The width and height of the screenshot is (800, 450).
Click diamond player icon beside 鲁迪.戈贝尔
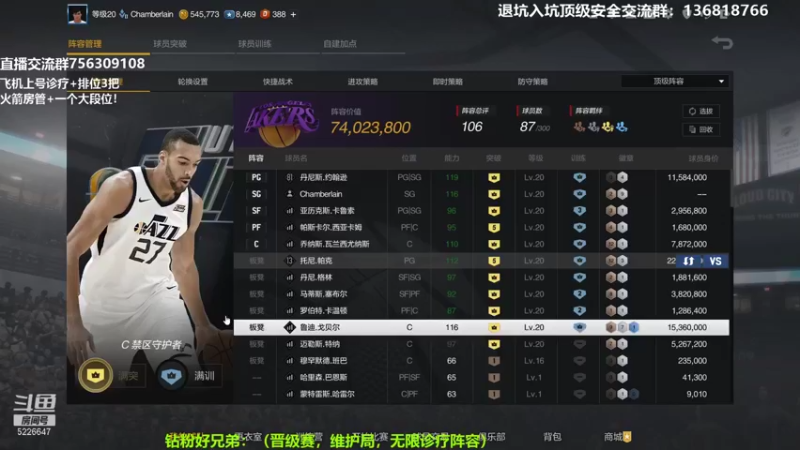[x=289, y=328]
